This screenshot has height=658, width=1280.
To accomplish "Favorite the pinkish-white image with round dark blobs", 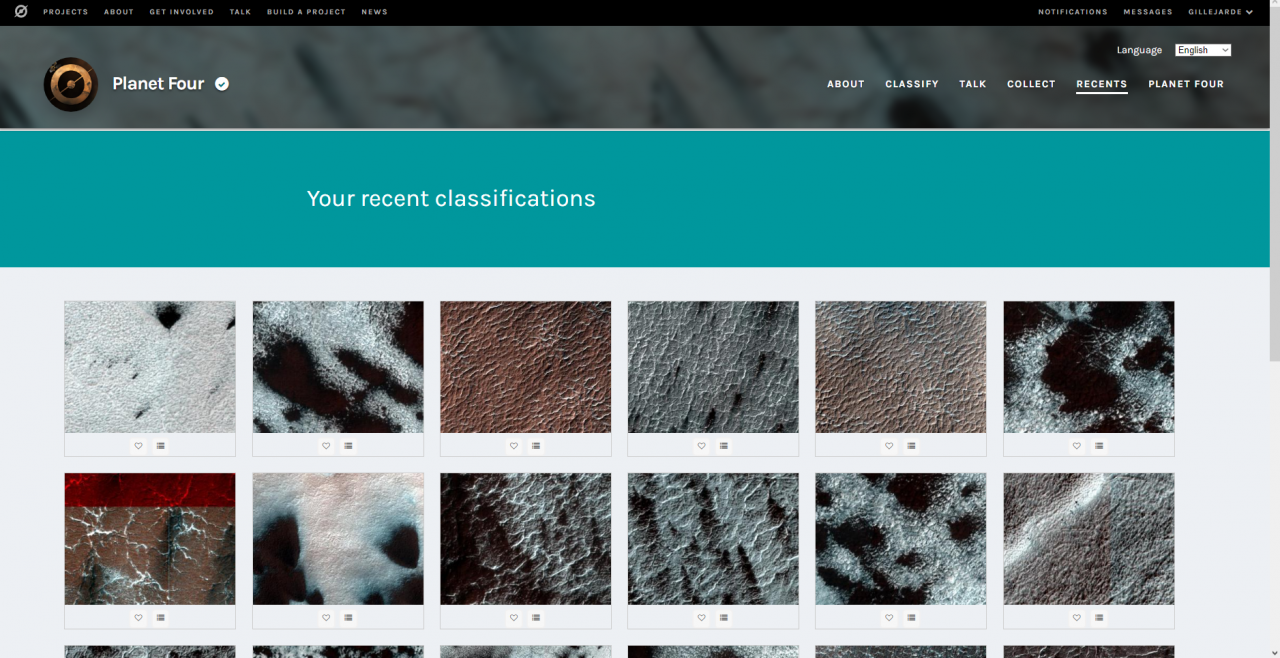I will coord(326,618).
